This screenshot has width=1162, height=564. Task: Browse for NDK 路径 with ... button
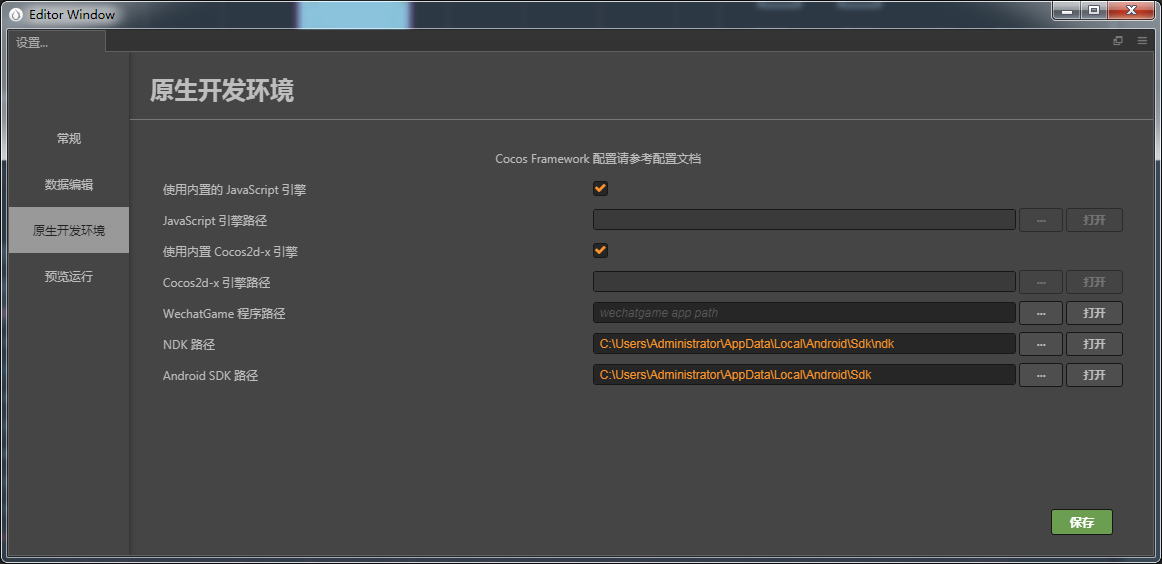click(x=1041, y=344)
